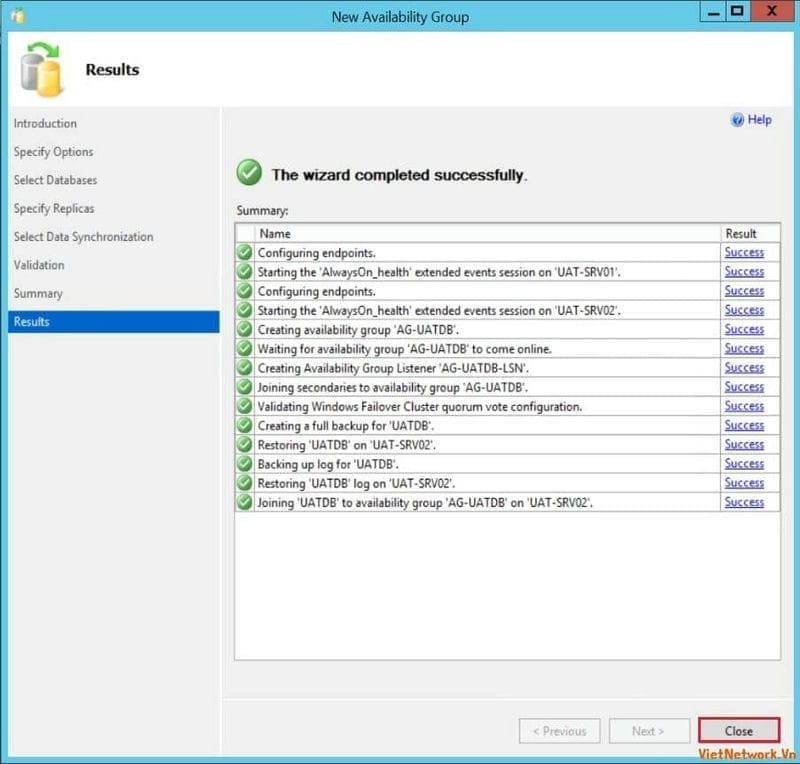
Task: Click the green check beside Backing up log for 'UATDB'
Action: (x=245, y=464)
